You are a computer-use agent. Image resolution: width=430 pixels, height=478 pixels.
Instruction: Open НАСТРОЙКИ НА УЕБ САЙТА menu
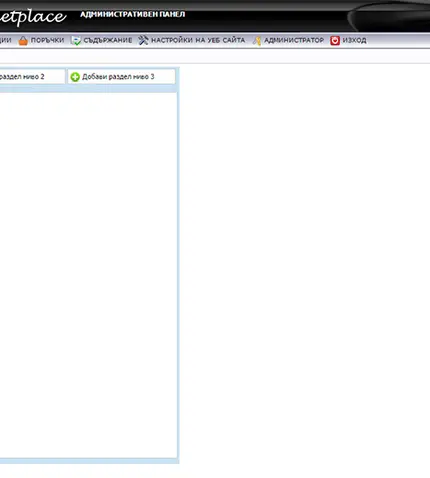tap(198, 40)
